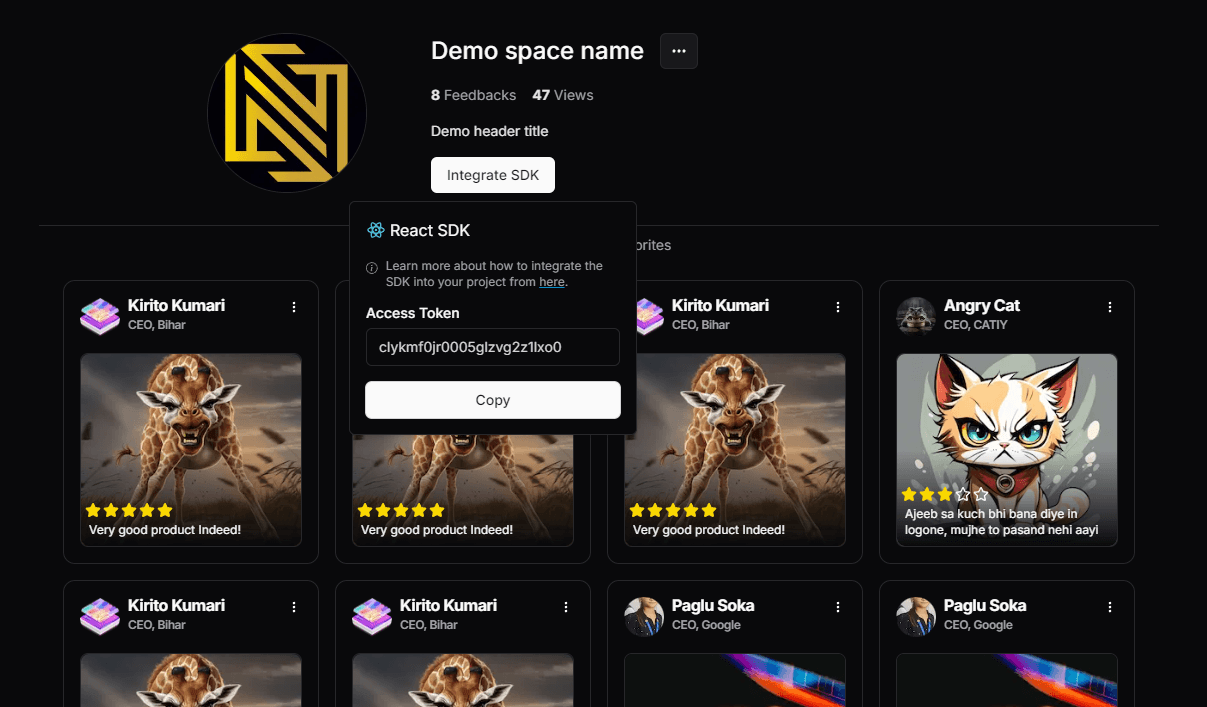1207x707 pixels.
Task: Open the giraffe image on the card beside Angry Cat
Action: click(735, 450)
